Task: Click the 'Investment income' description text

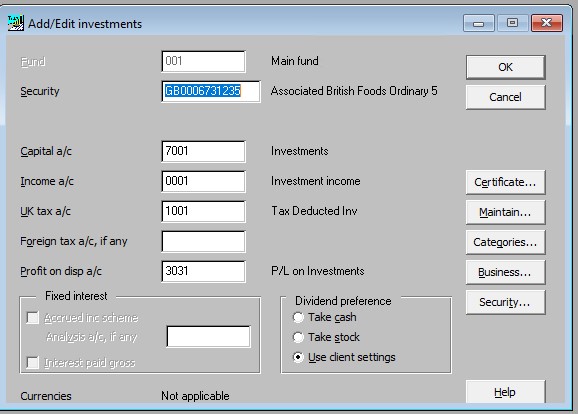Action: point(316,181)
